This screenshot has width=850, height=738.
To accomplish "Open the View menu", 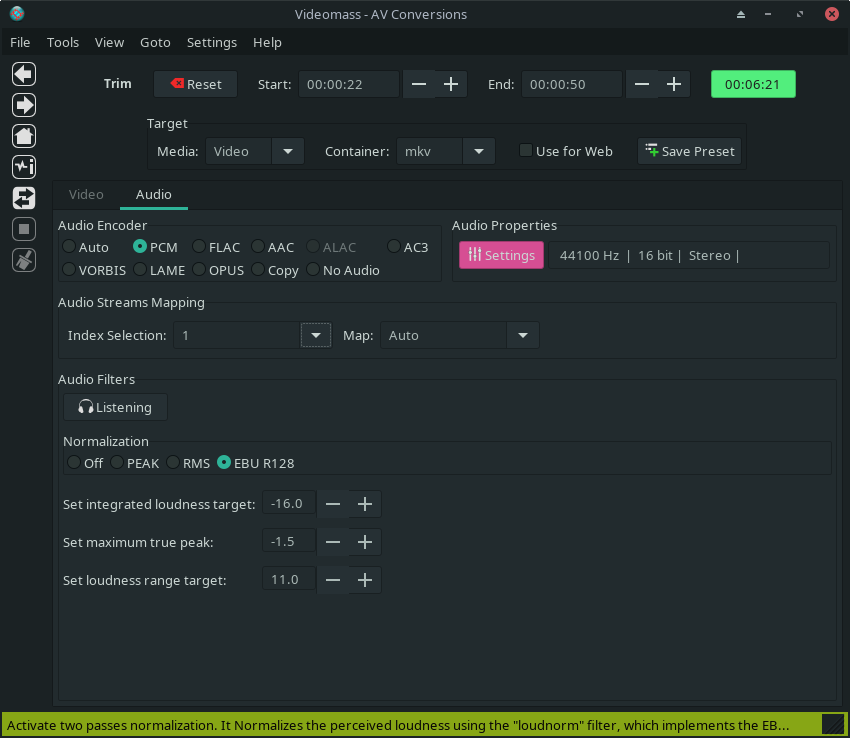I will pyautogui.click(x=110, y=42).
